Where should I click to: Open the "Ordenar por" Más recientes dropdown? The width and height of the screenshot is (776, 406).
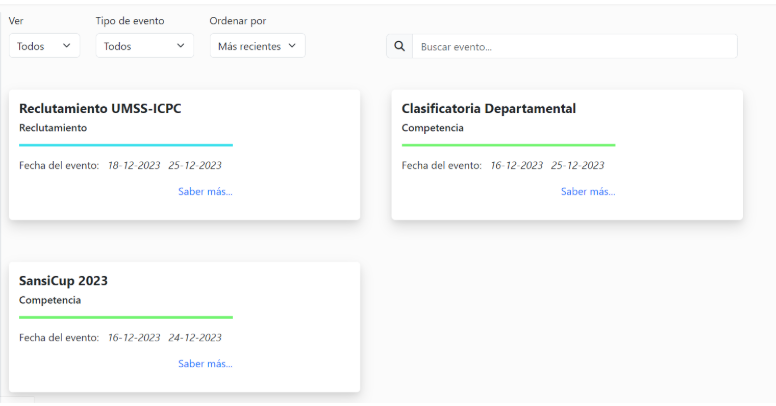pos(257,46)
